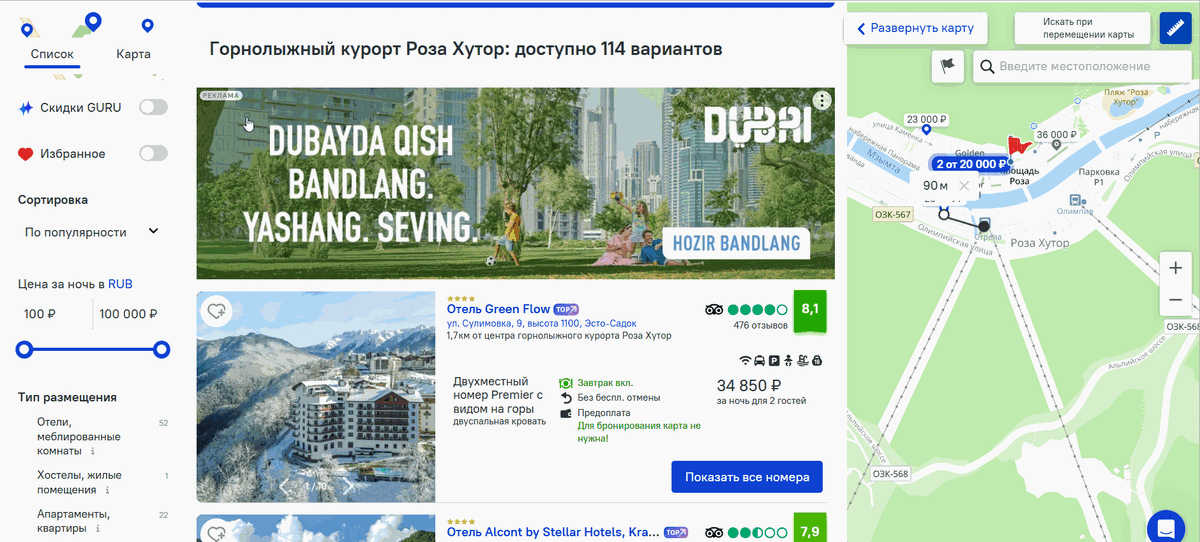Open the ad banner three-dot menu
The height and width of the screenshot is (542, 1200).
(x=821, y=100)
